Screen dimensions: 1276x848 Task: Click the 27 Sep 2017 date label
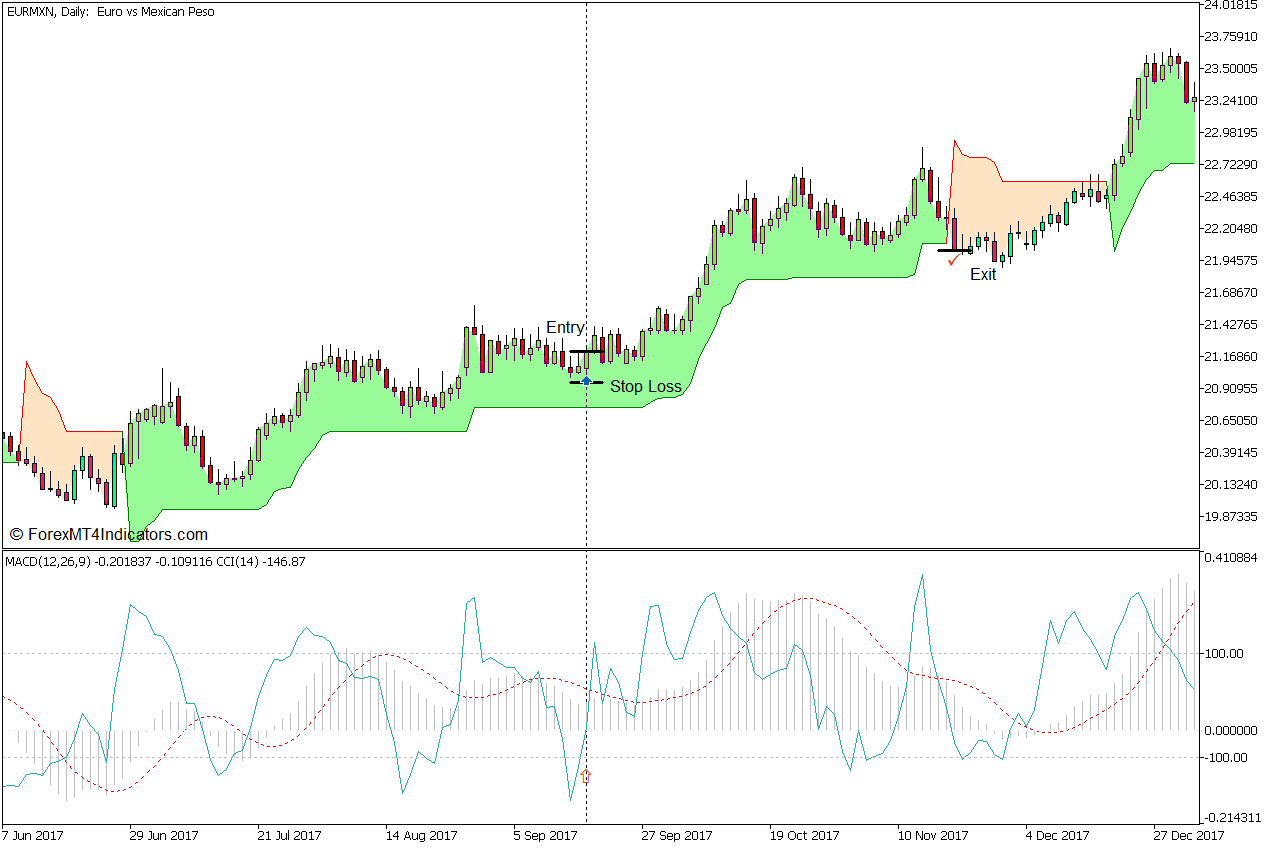677,835
